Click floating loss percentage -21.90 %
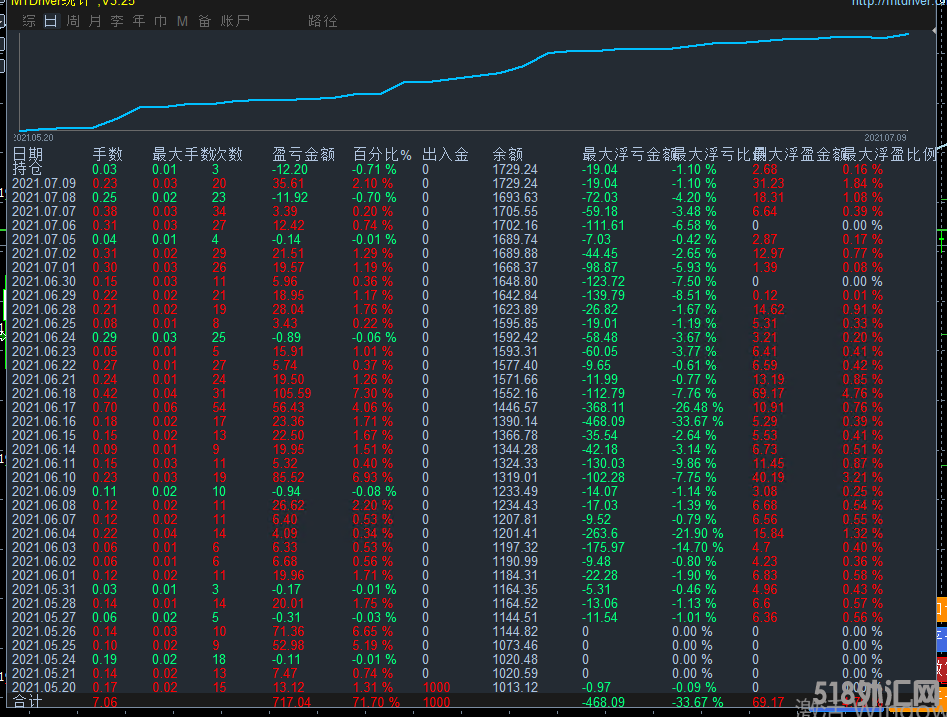Viewport: 947px width, 717px height. [698, 533]
